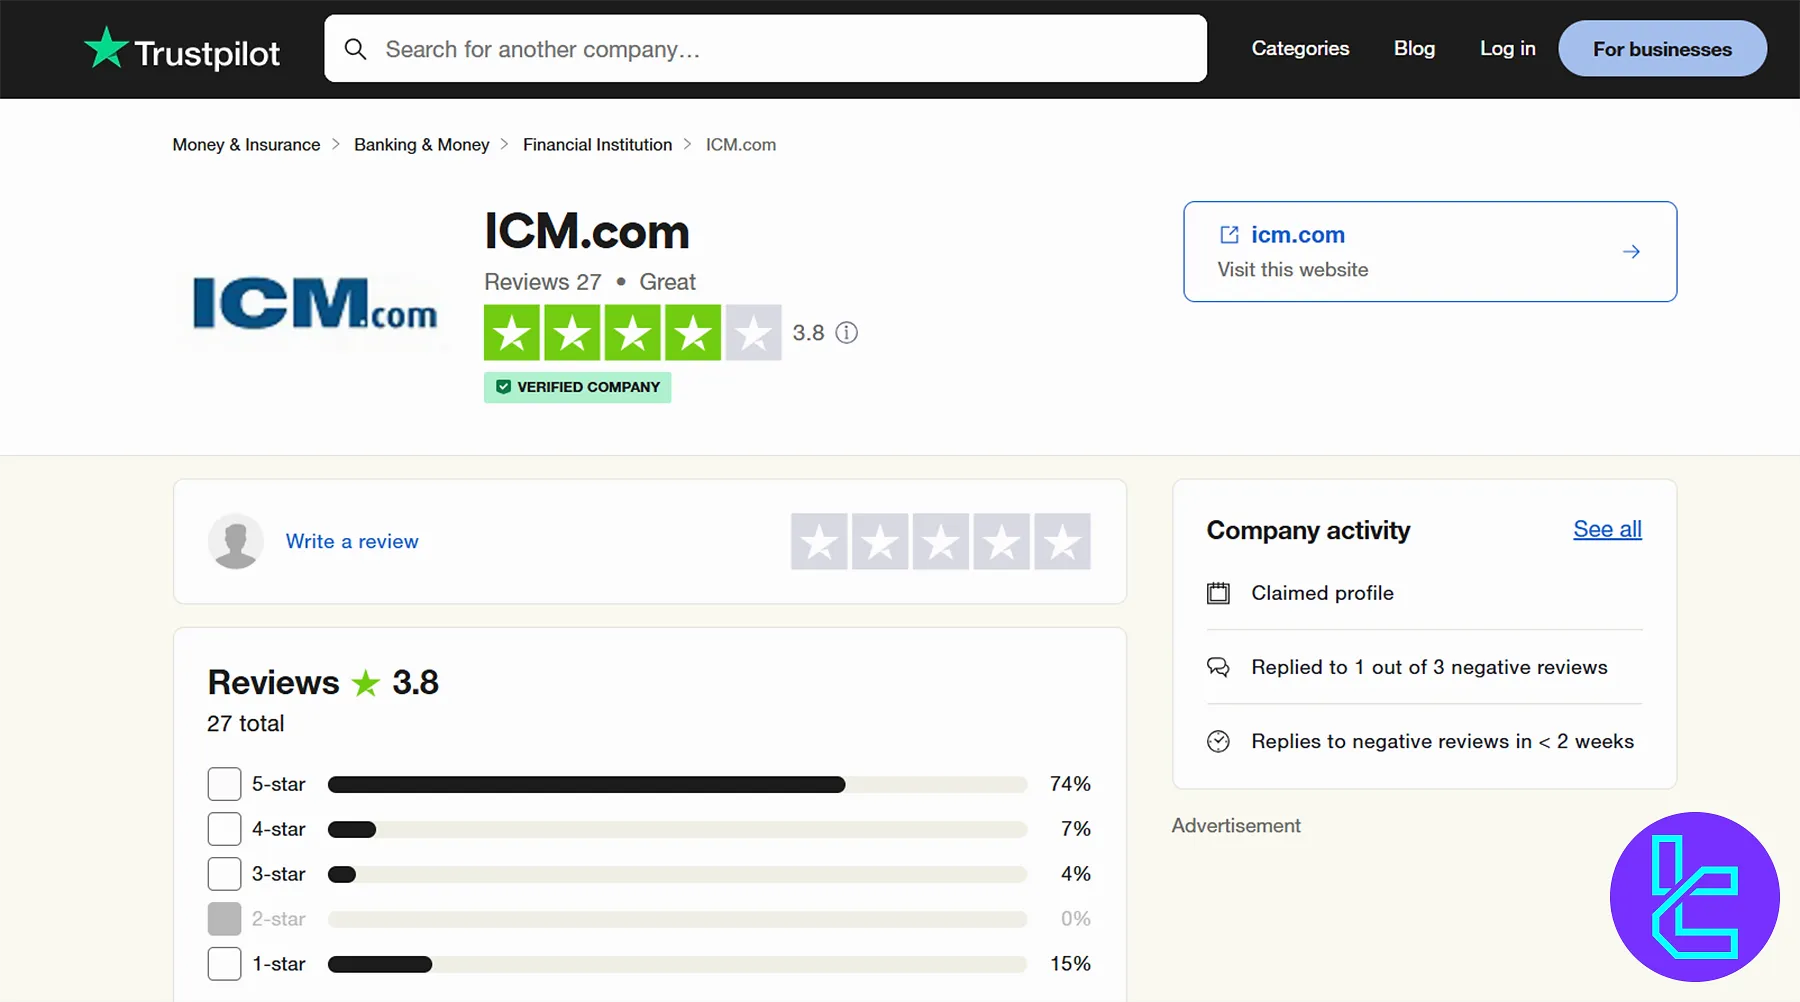Click the 1-star 15% rating bar
Screen dimensions: 1800x1002
pyautogui.click(x=677, y=964)
